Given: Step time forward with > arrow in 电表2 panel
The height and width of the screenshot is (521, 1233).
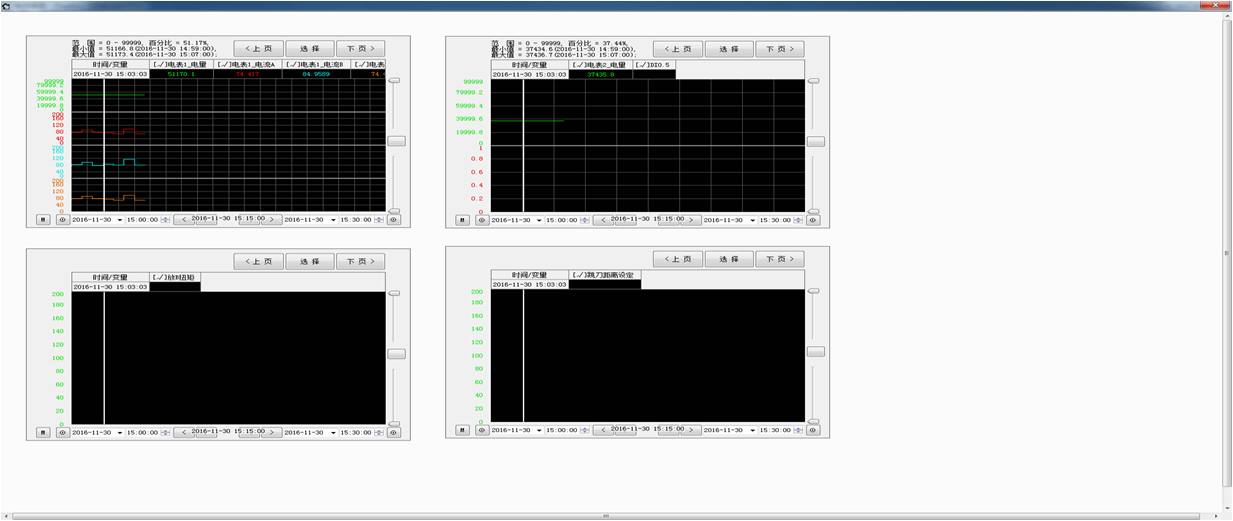Looking at the screenshot, I should pos(691,220).
